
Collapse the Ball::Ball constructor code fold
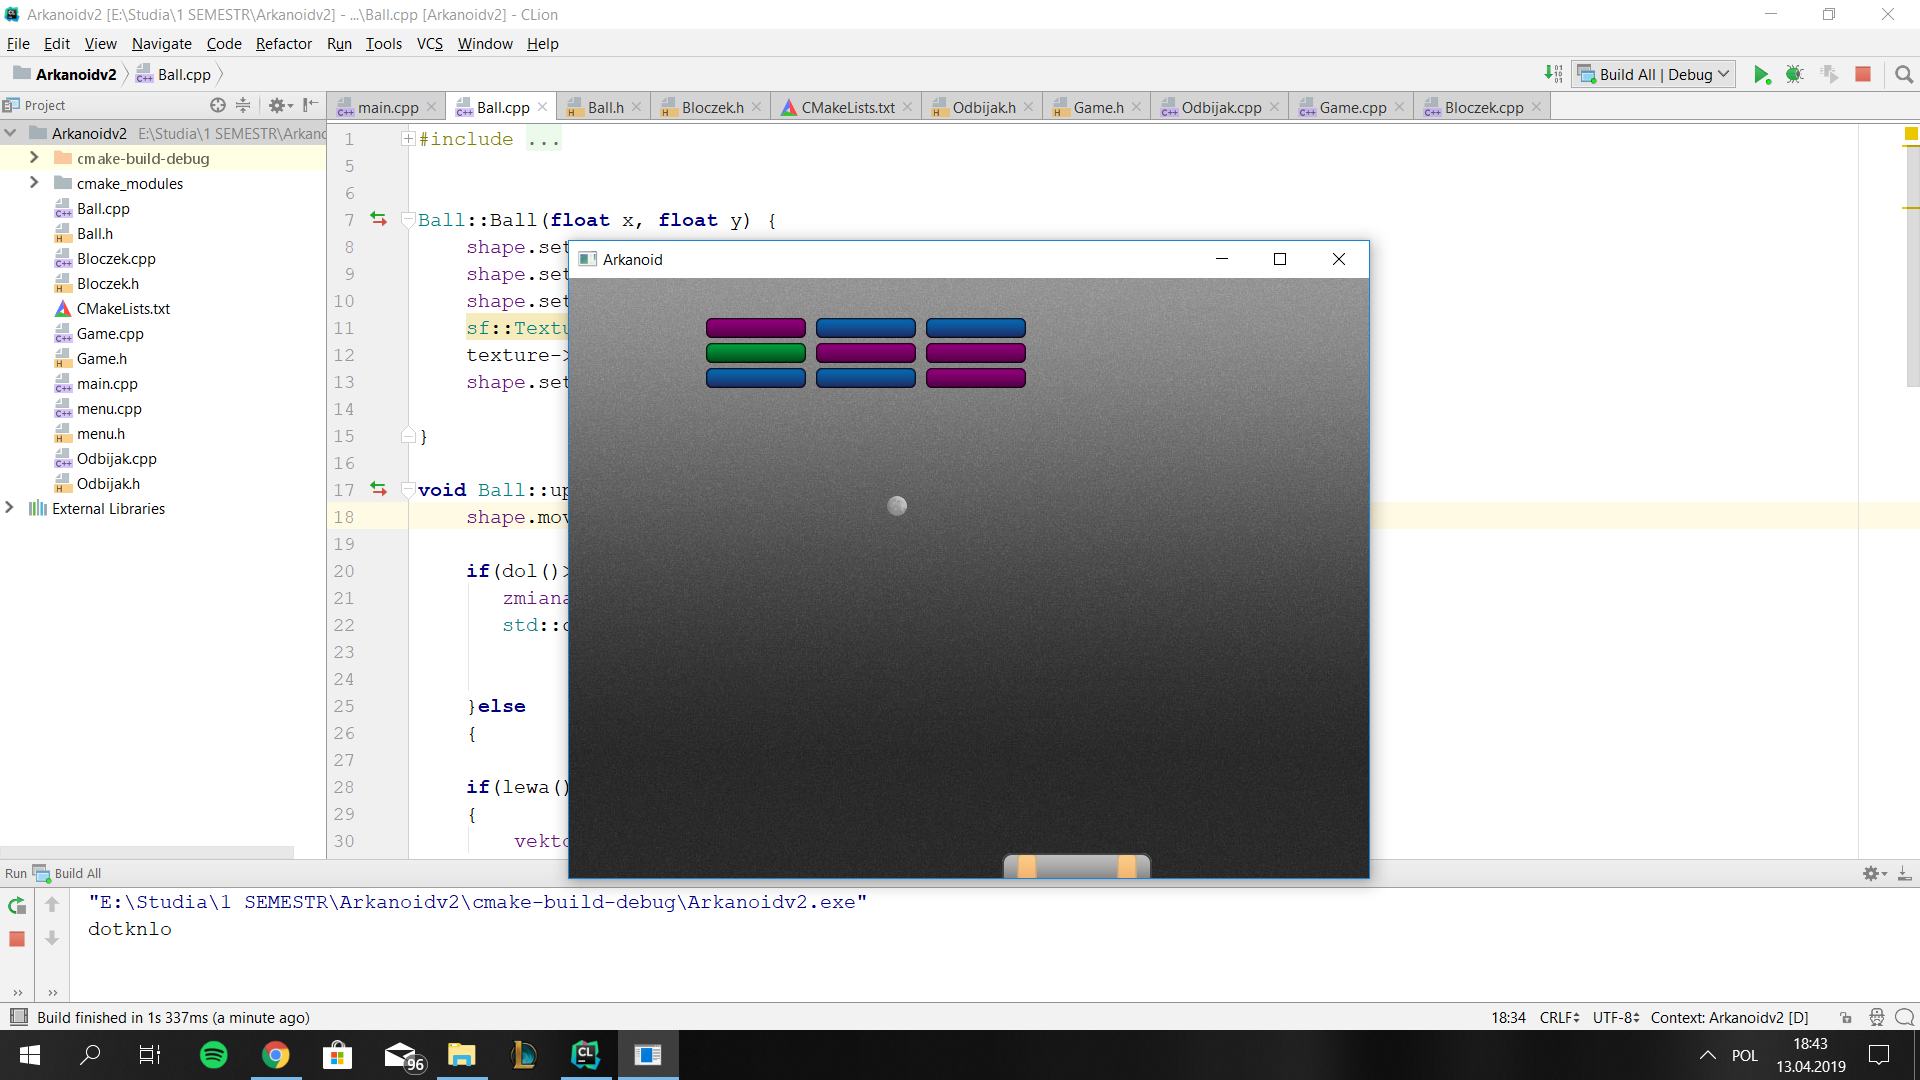407,219
